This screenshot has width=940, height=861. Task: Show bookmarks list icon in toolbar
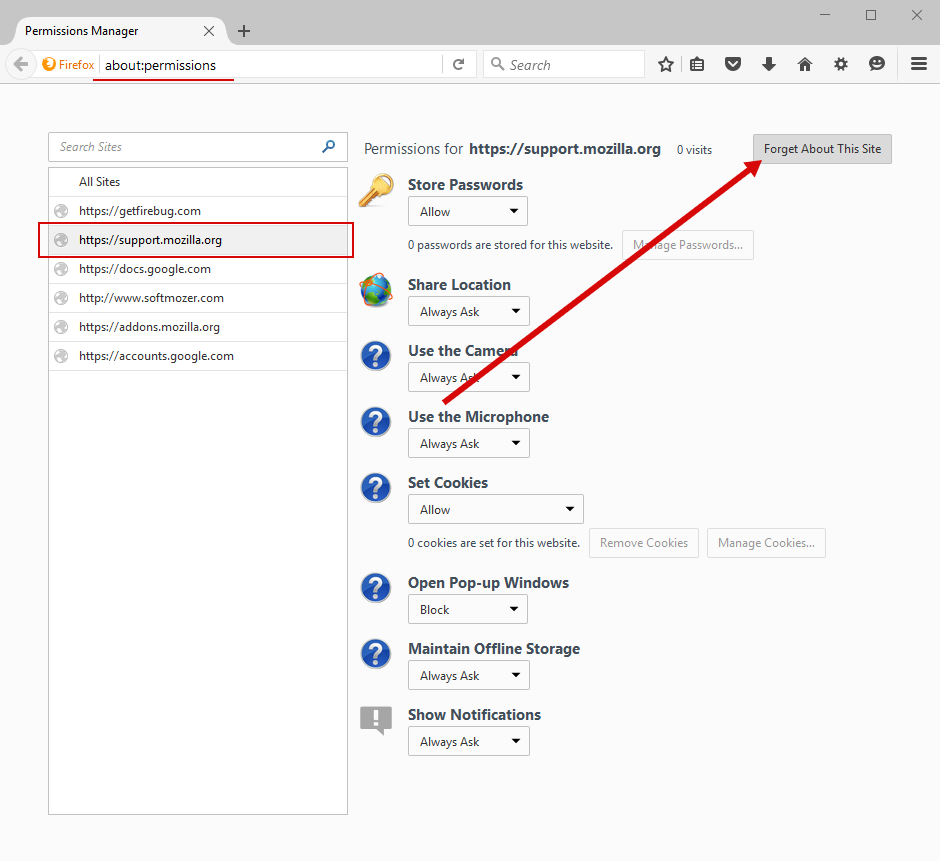tap(697, 64)
